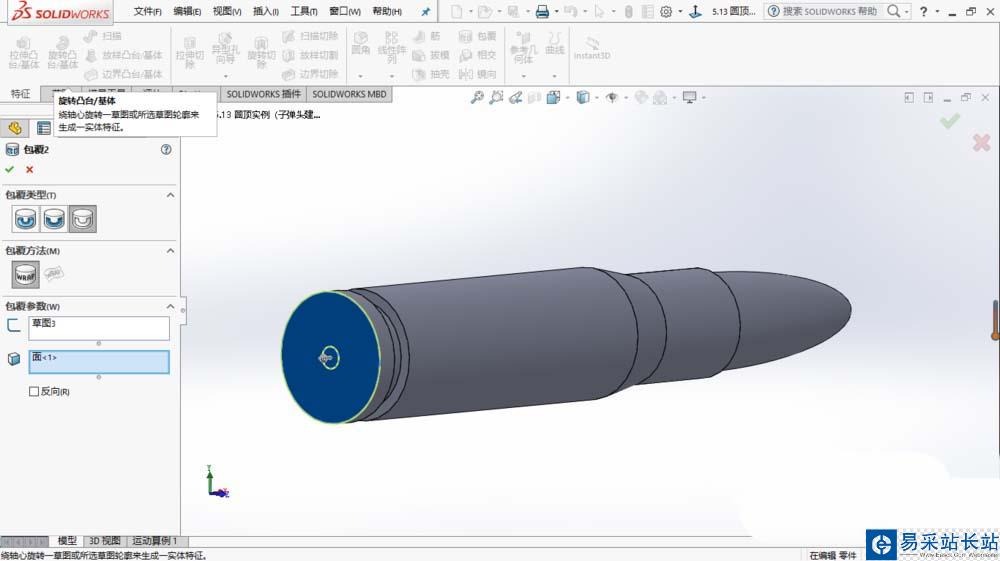Switch to the SOLIDWORKS 插件 tab
Viewport: 1000px width, 561px height.
[x=263, y=94]
